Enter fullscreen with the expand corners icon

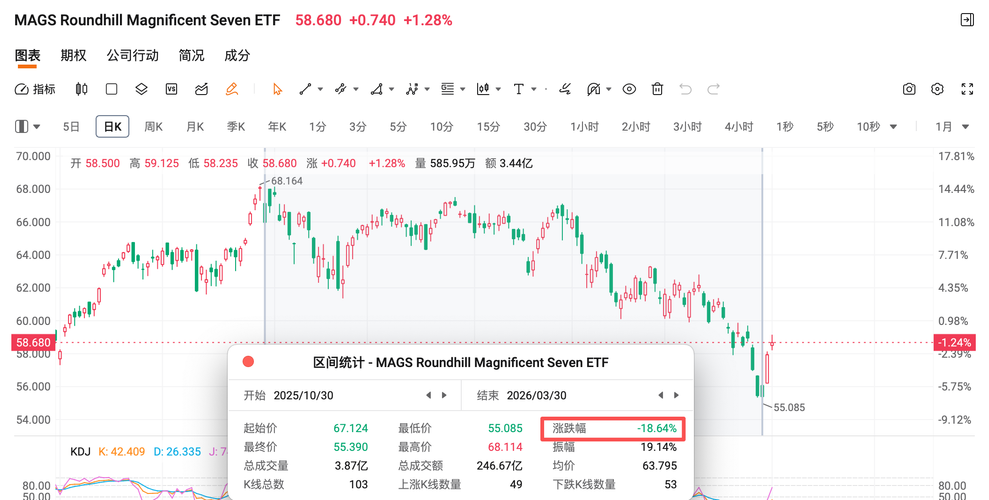point(967,90)
